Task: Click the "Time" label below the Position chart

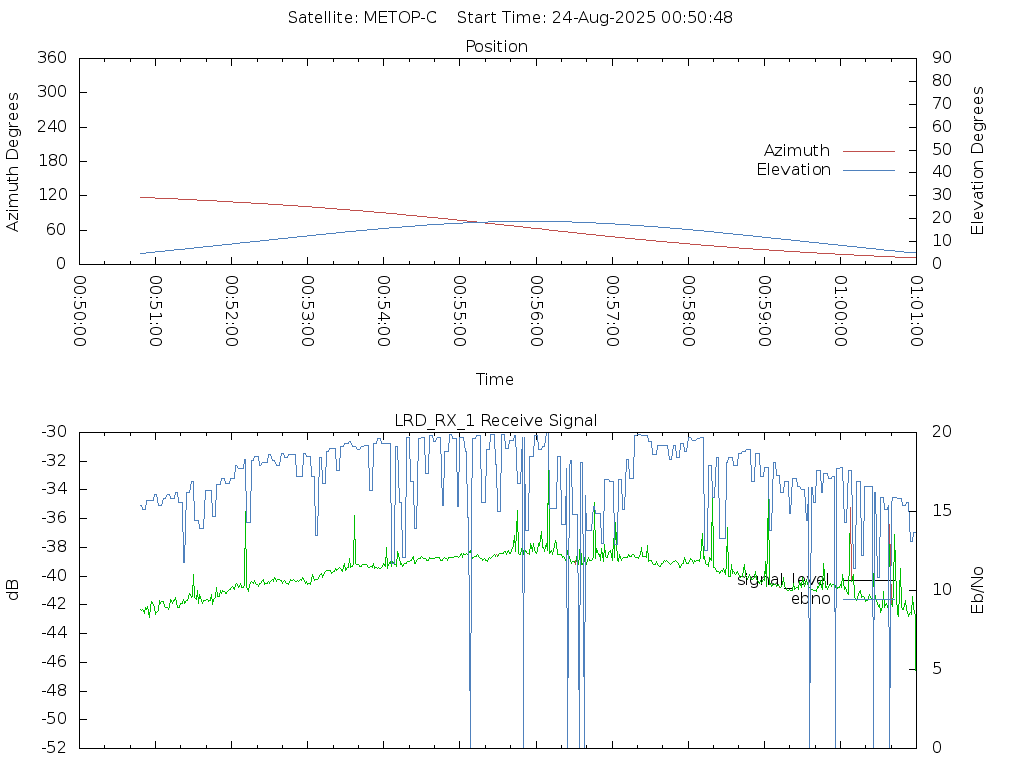Action: [x=494, y=379]
